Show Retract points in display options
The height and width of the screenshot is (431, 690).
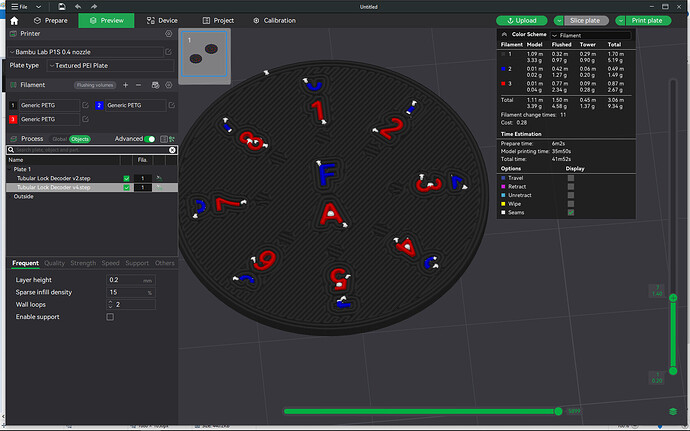571,187
